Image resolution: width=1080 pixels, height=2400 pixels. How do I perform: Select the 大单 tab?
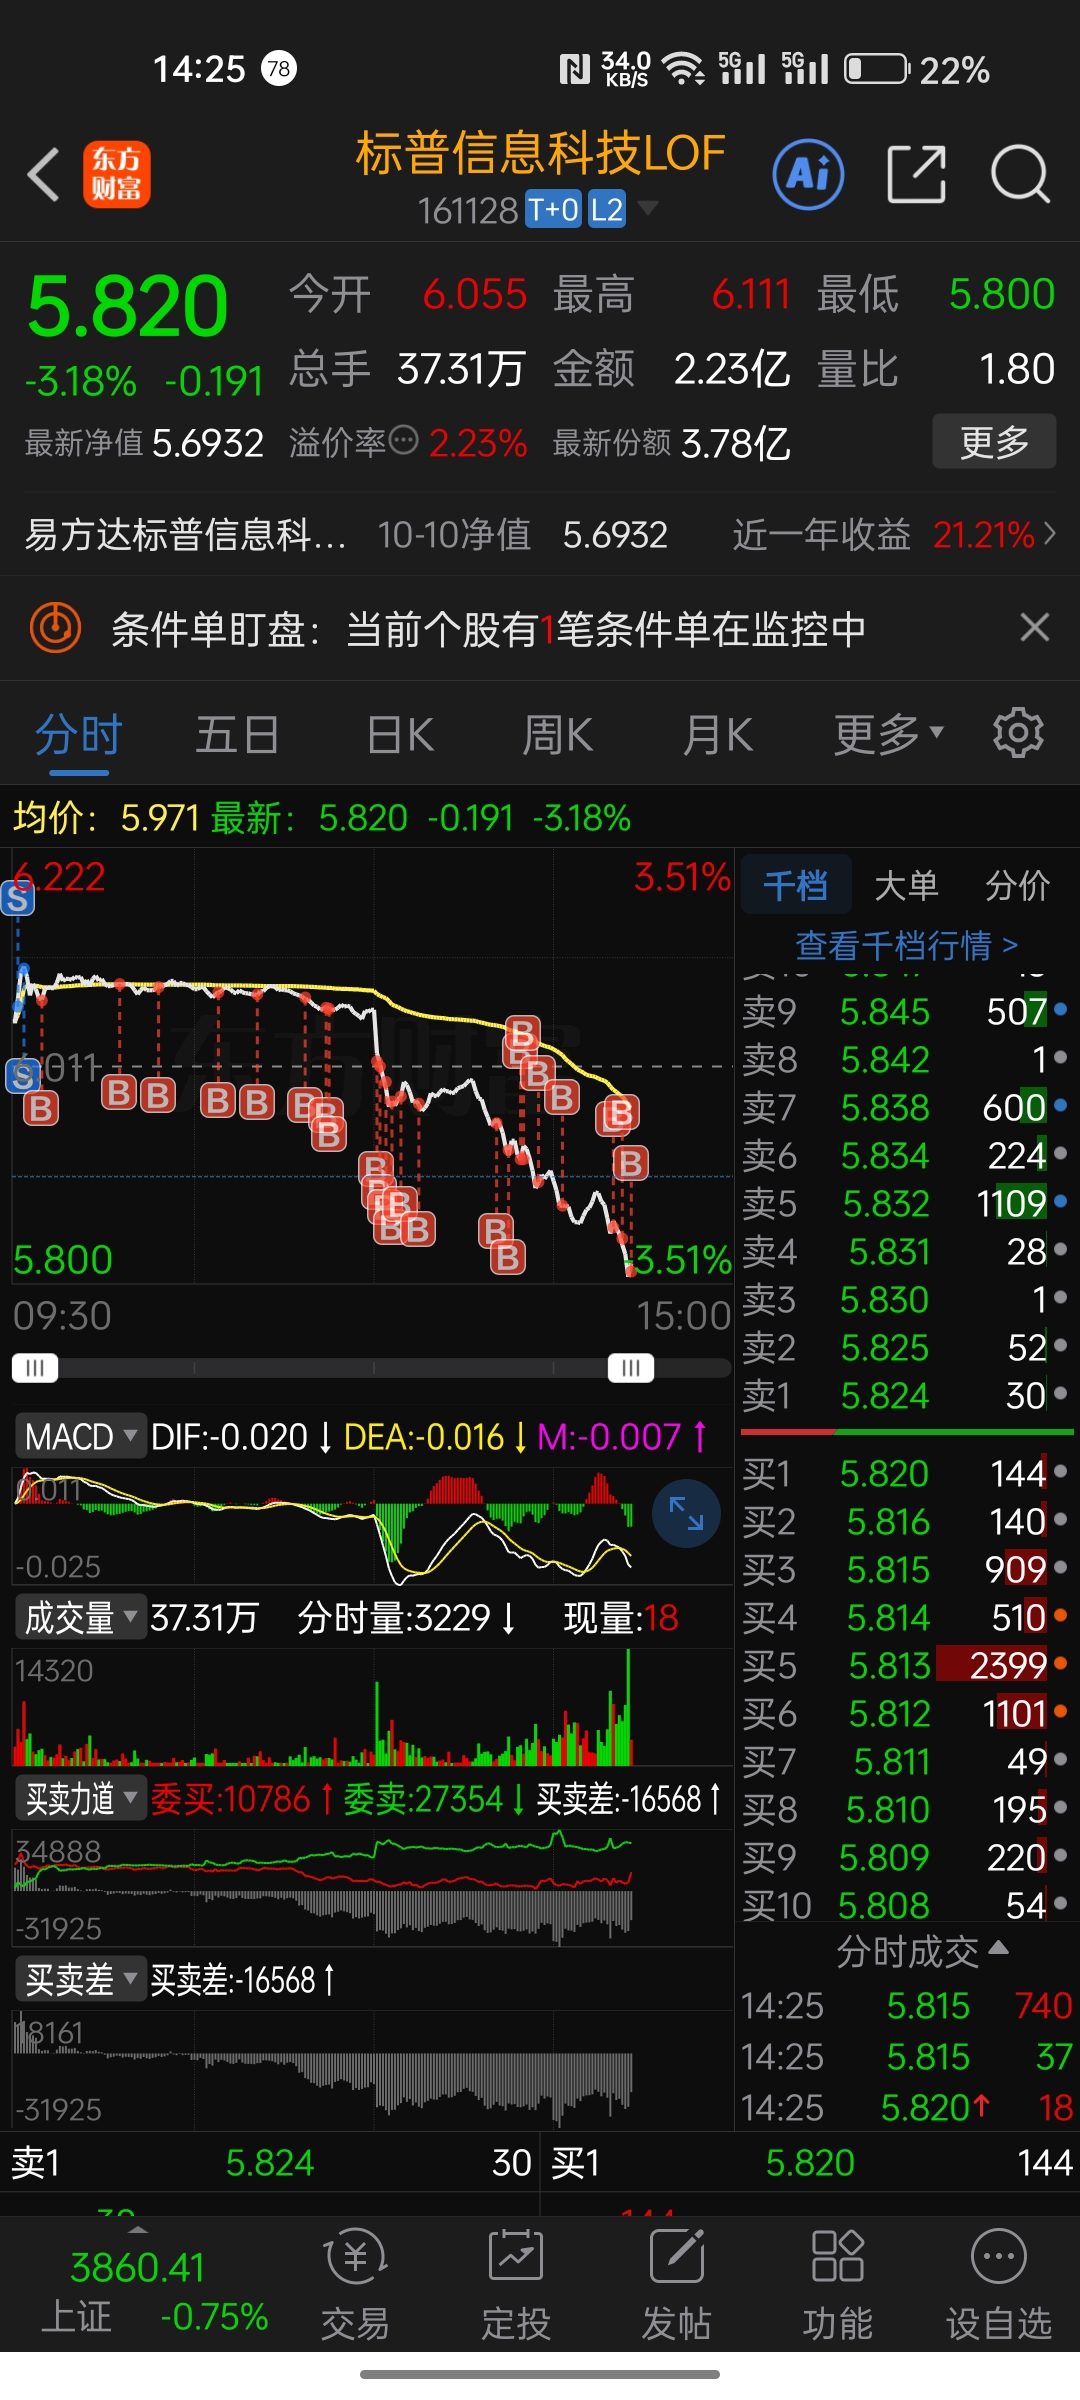(906, 885)
